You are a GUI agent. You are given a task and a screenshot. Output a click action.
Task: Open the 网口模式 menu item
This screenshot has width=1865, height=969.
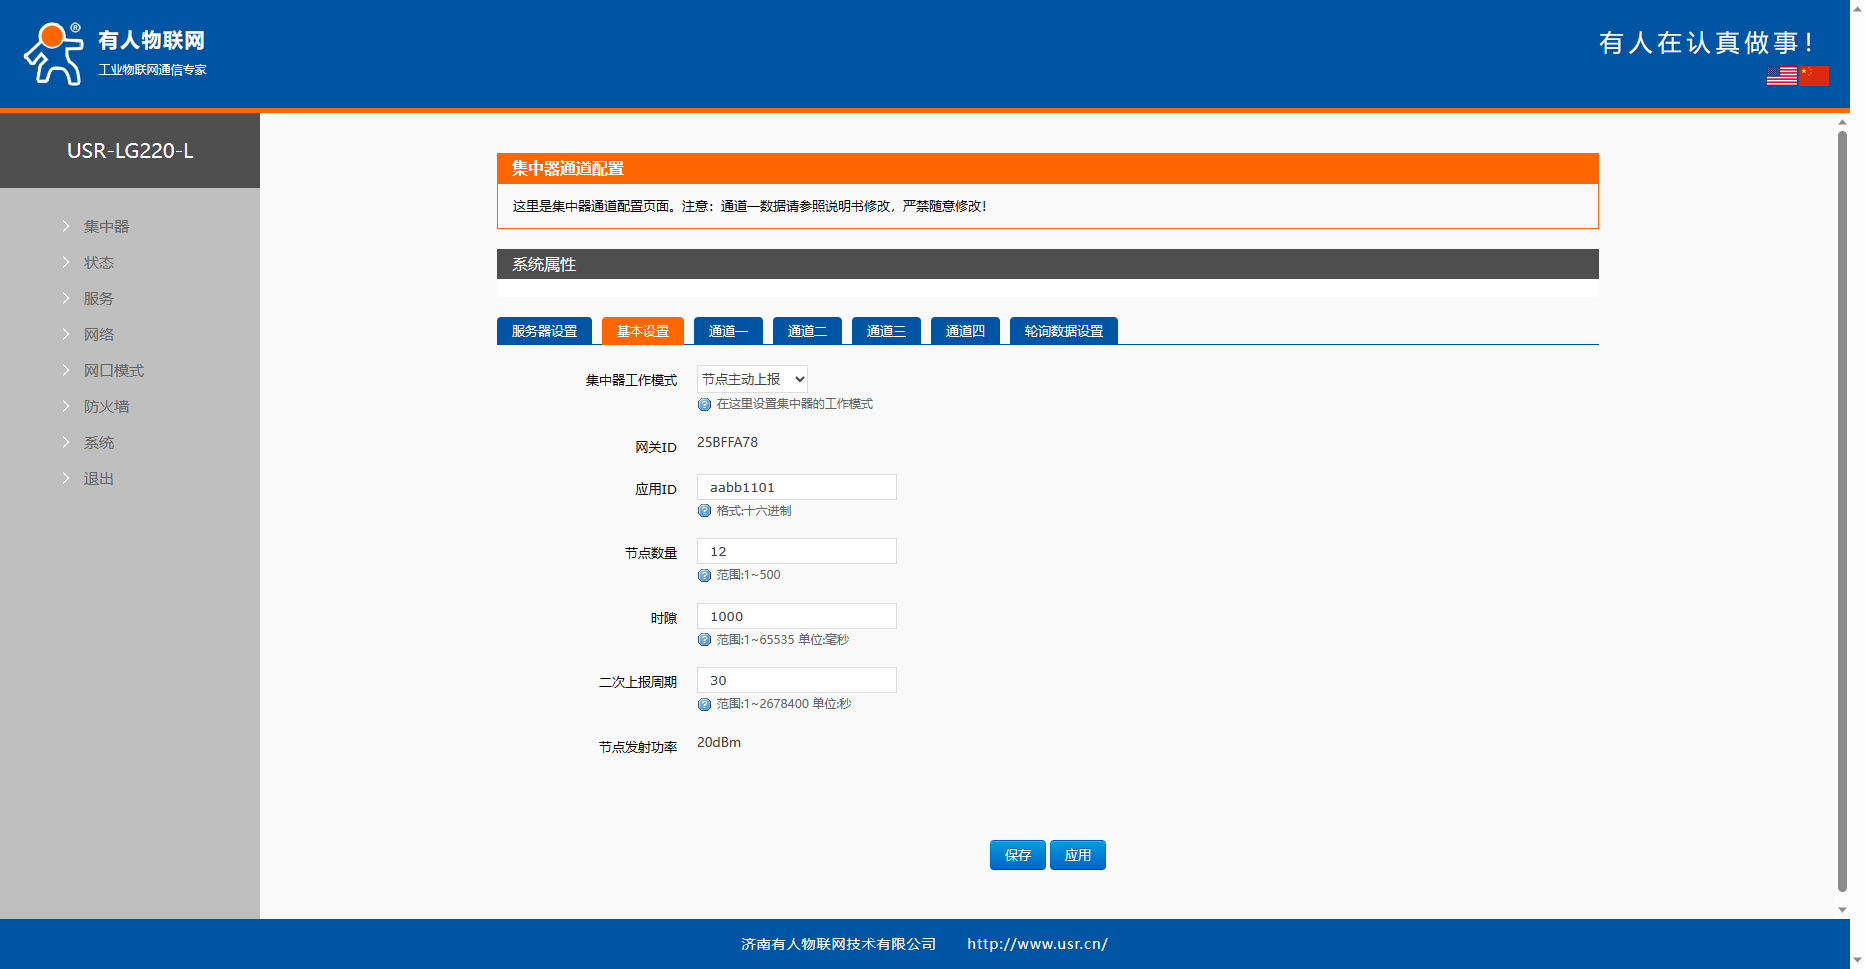tap(114, 371)
